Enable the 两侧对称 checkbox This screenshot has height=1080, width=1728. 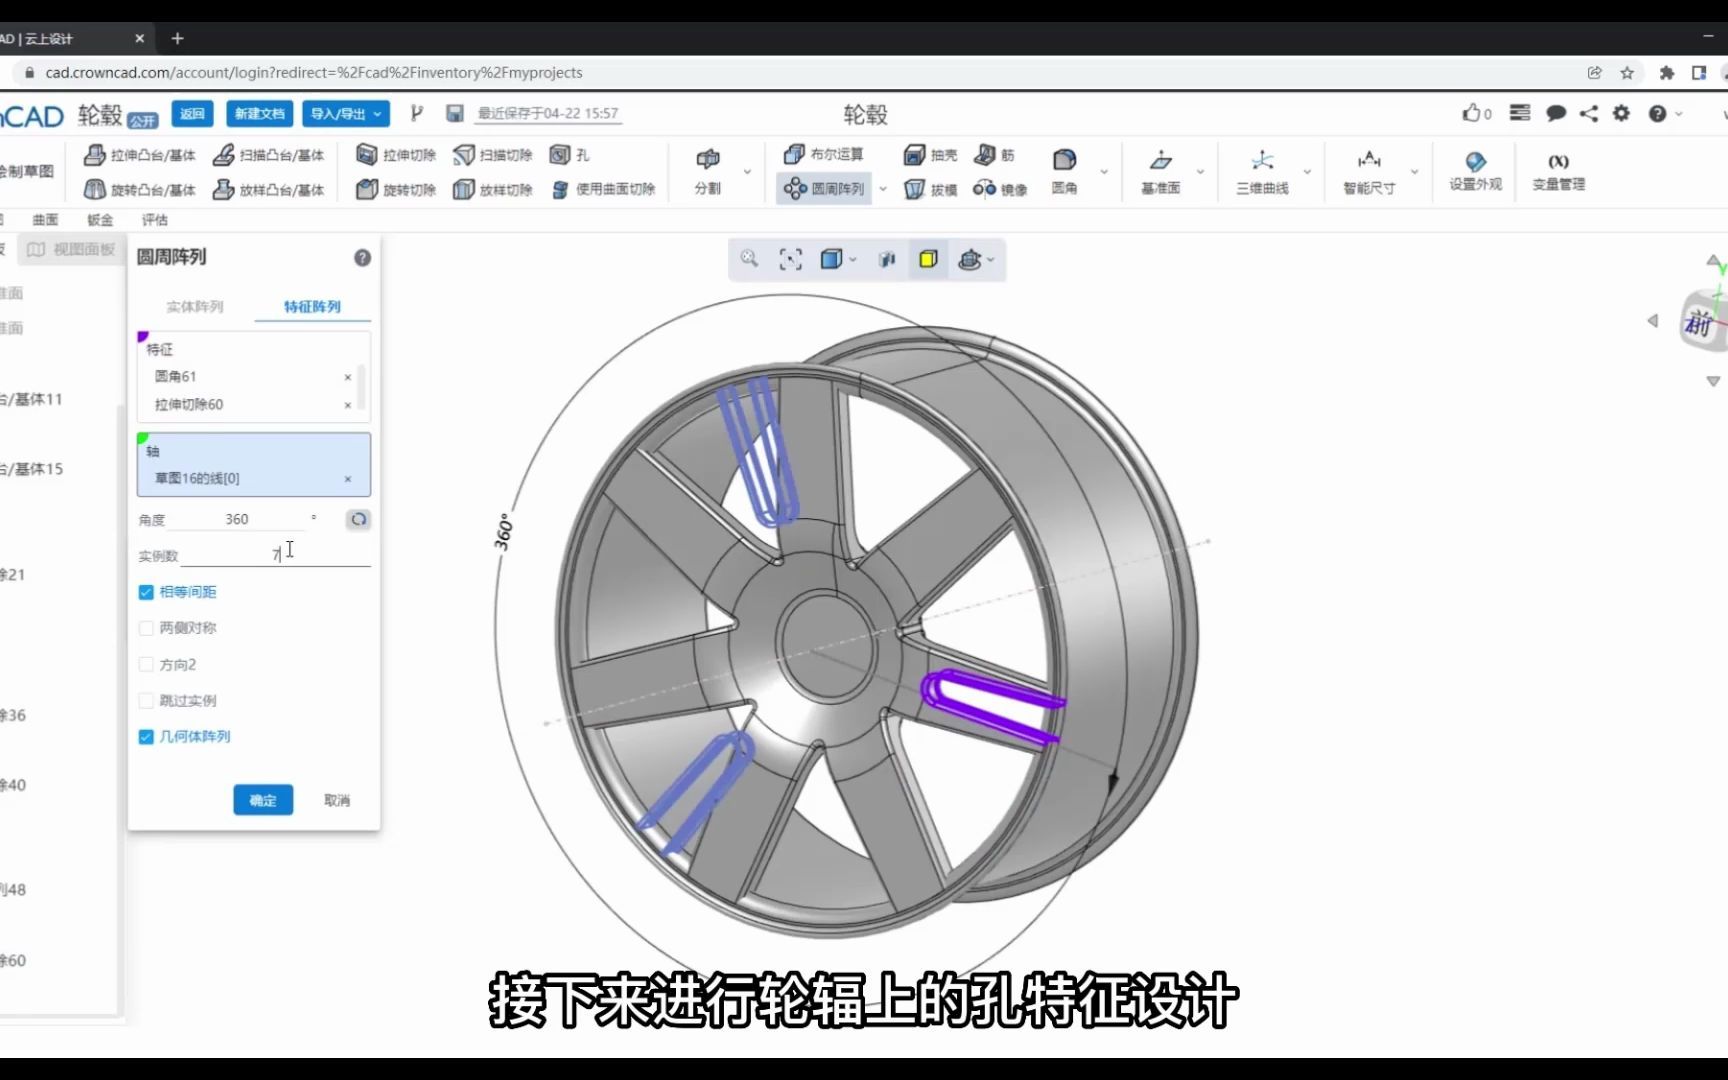(x=146, y=628)
